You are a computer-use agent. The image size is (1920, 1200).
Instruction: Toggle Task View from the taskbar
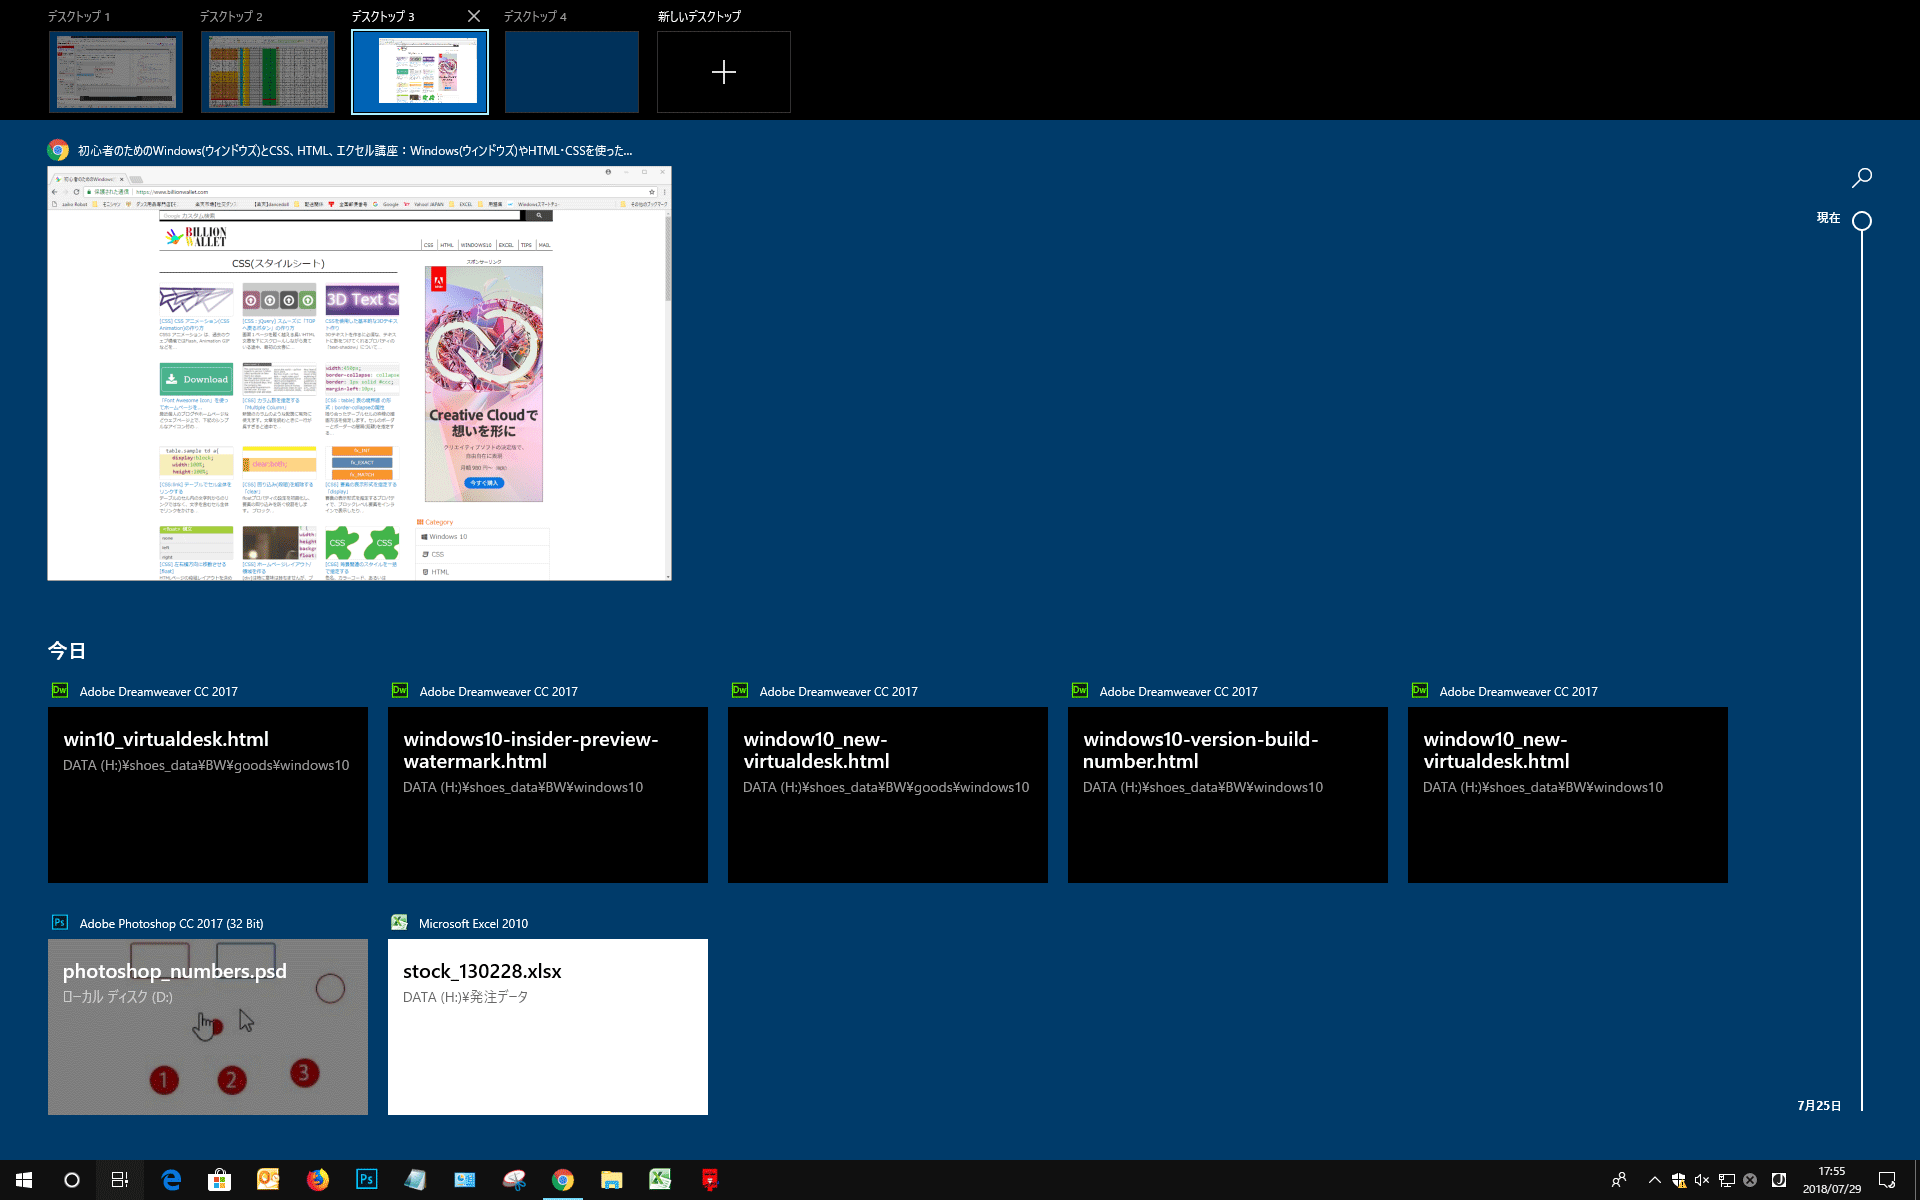click(x=120, y=1180)
